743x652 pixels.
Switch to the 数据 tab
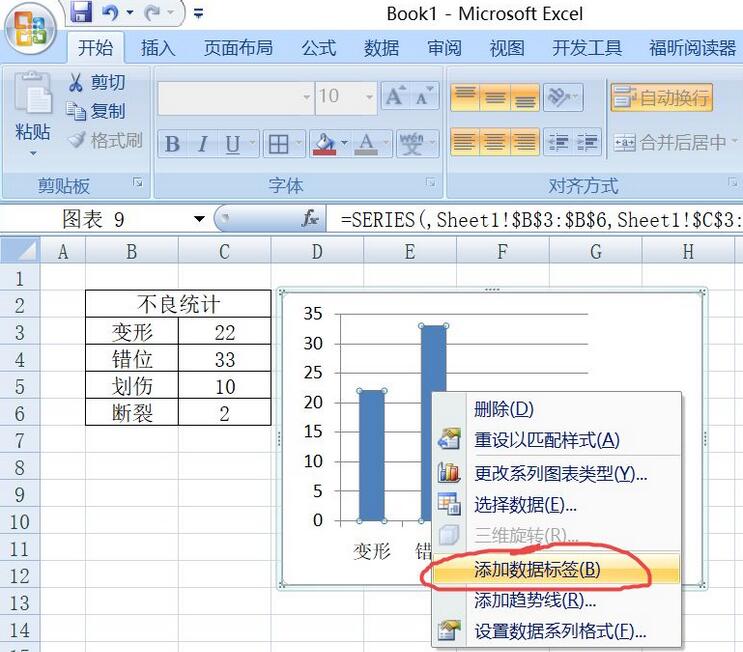pos(381,48)
